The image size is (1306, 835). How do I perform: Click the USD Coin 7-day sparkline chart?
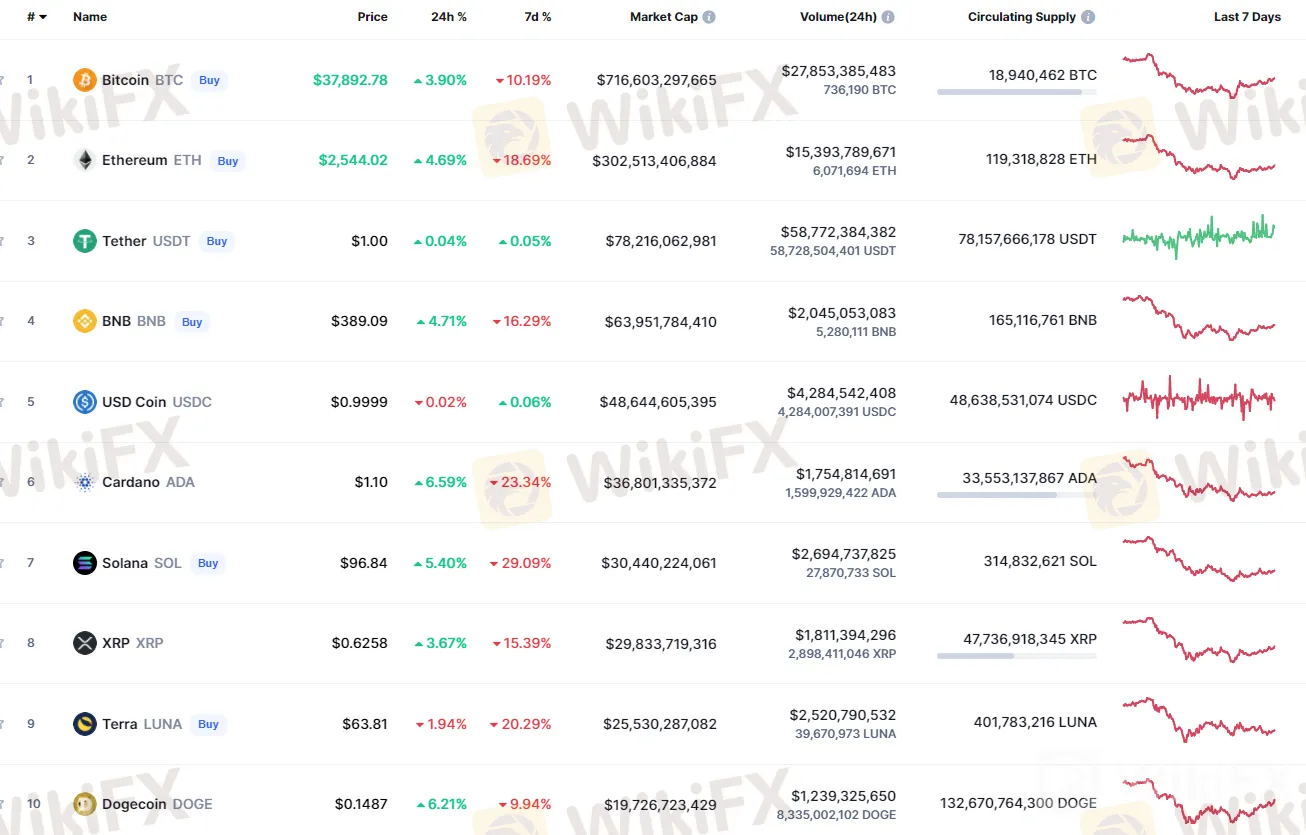pos(1199,398)
